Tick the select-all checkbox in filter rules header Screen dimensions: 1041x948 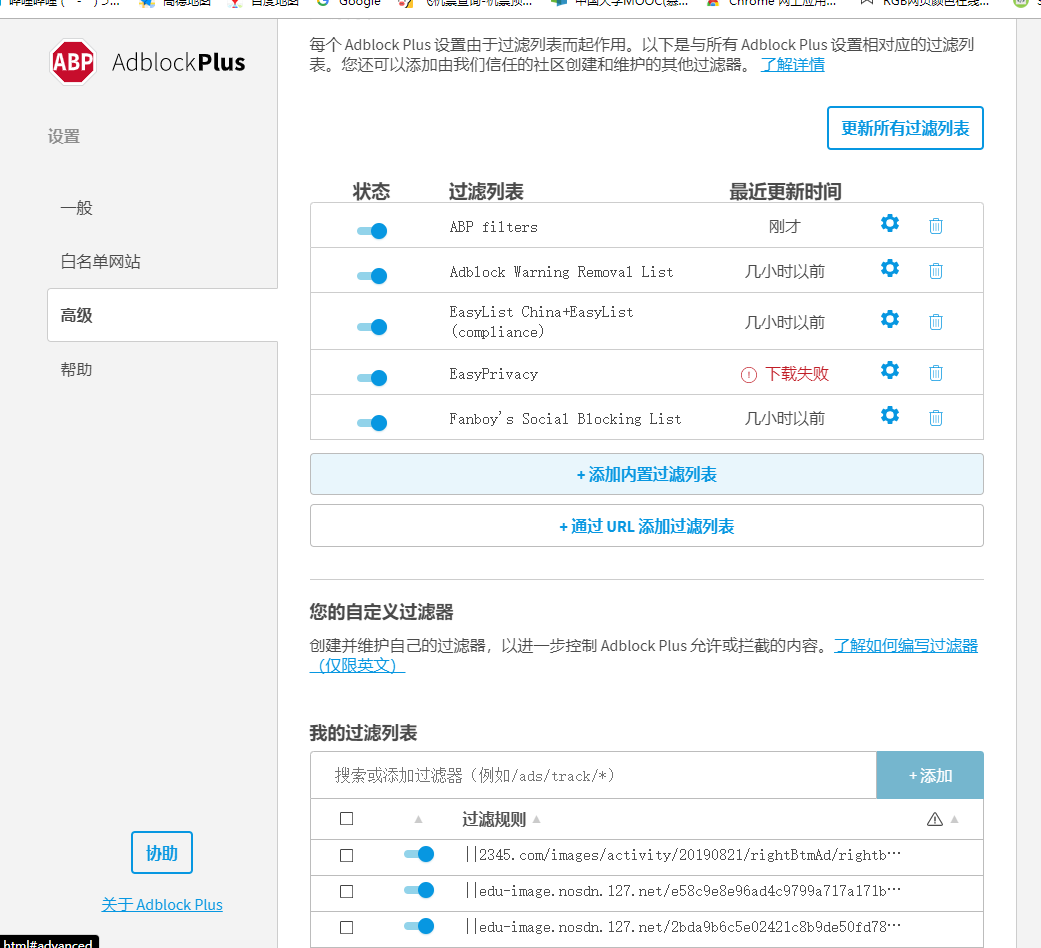coord(347,819)
